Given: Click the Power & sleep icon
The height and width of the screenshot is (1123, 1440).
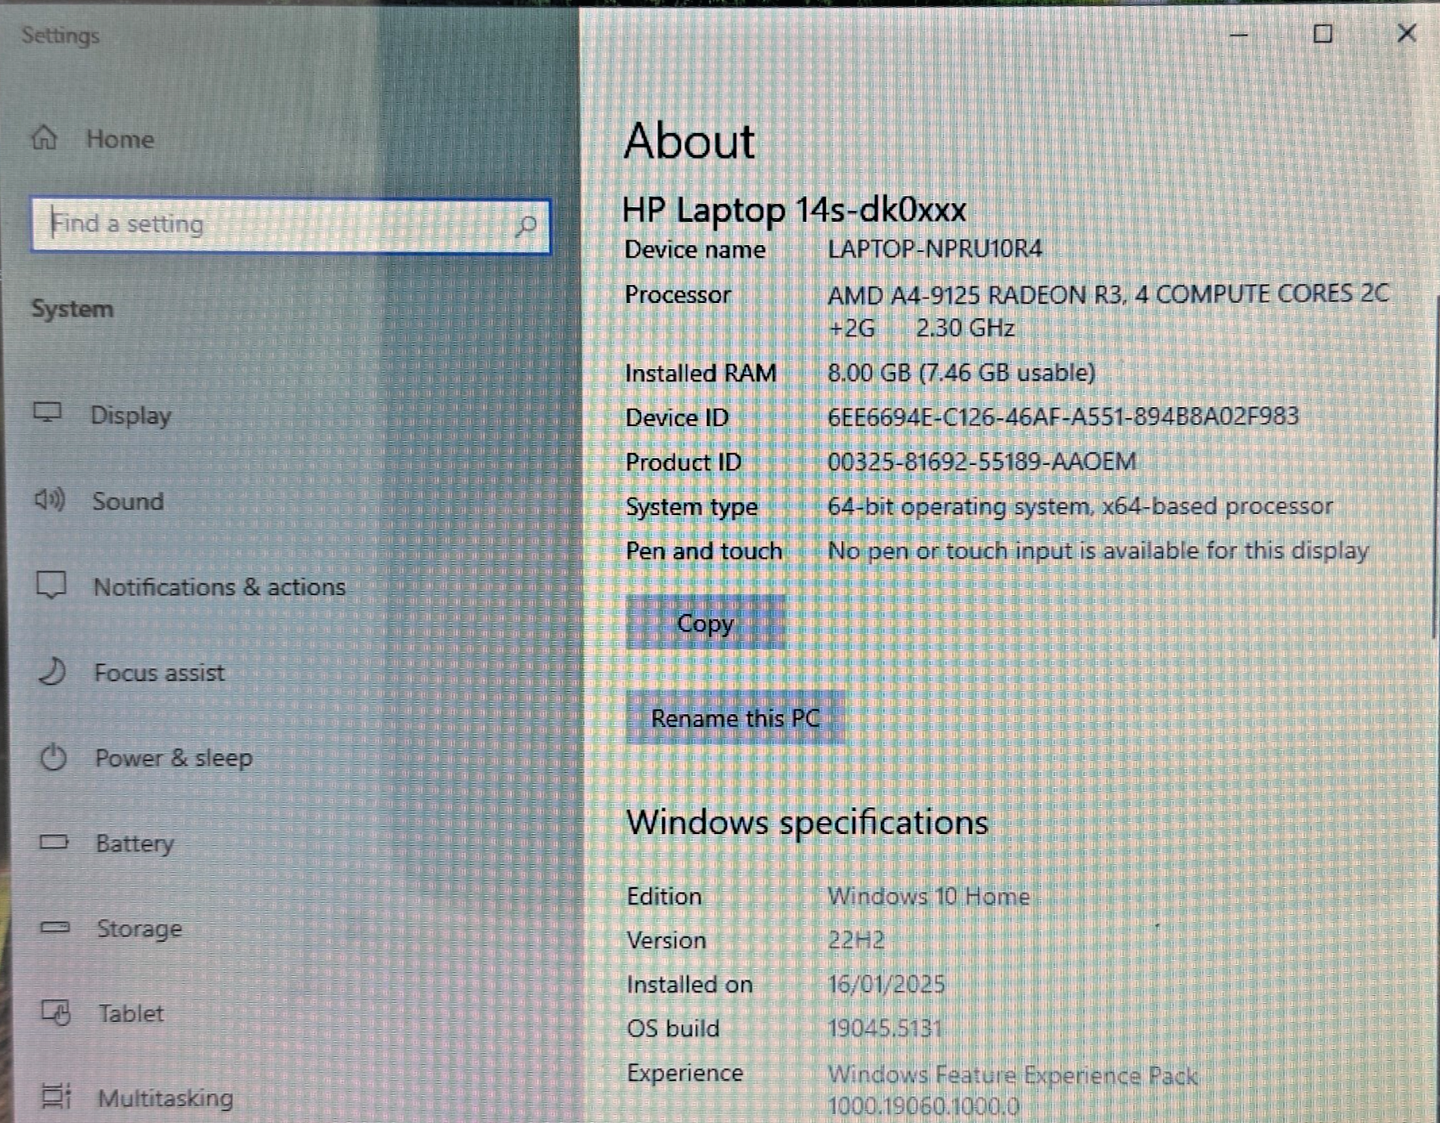Looking at the screenshot, I should (x=53, y=757).
